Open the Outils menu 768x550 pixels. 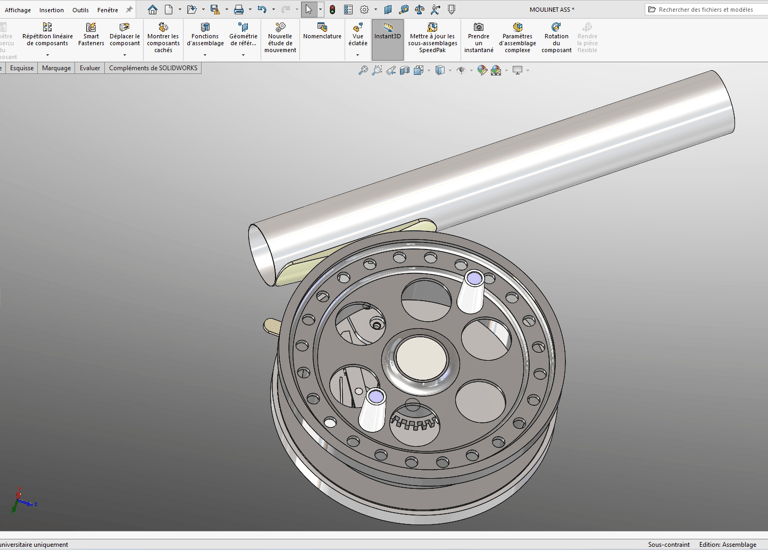[x=80, y=10]
